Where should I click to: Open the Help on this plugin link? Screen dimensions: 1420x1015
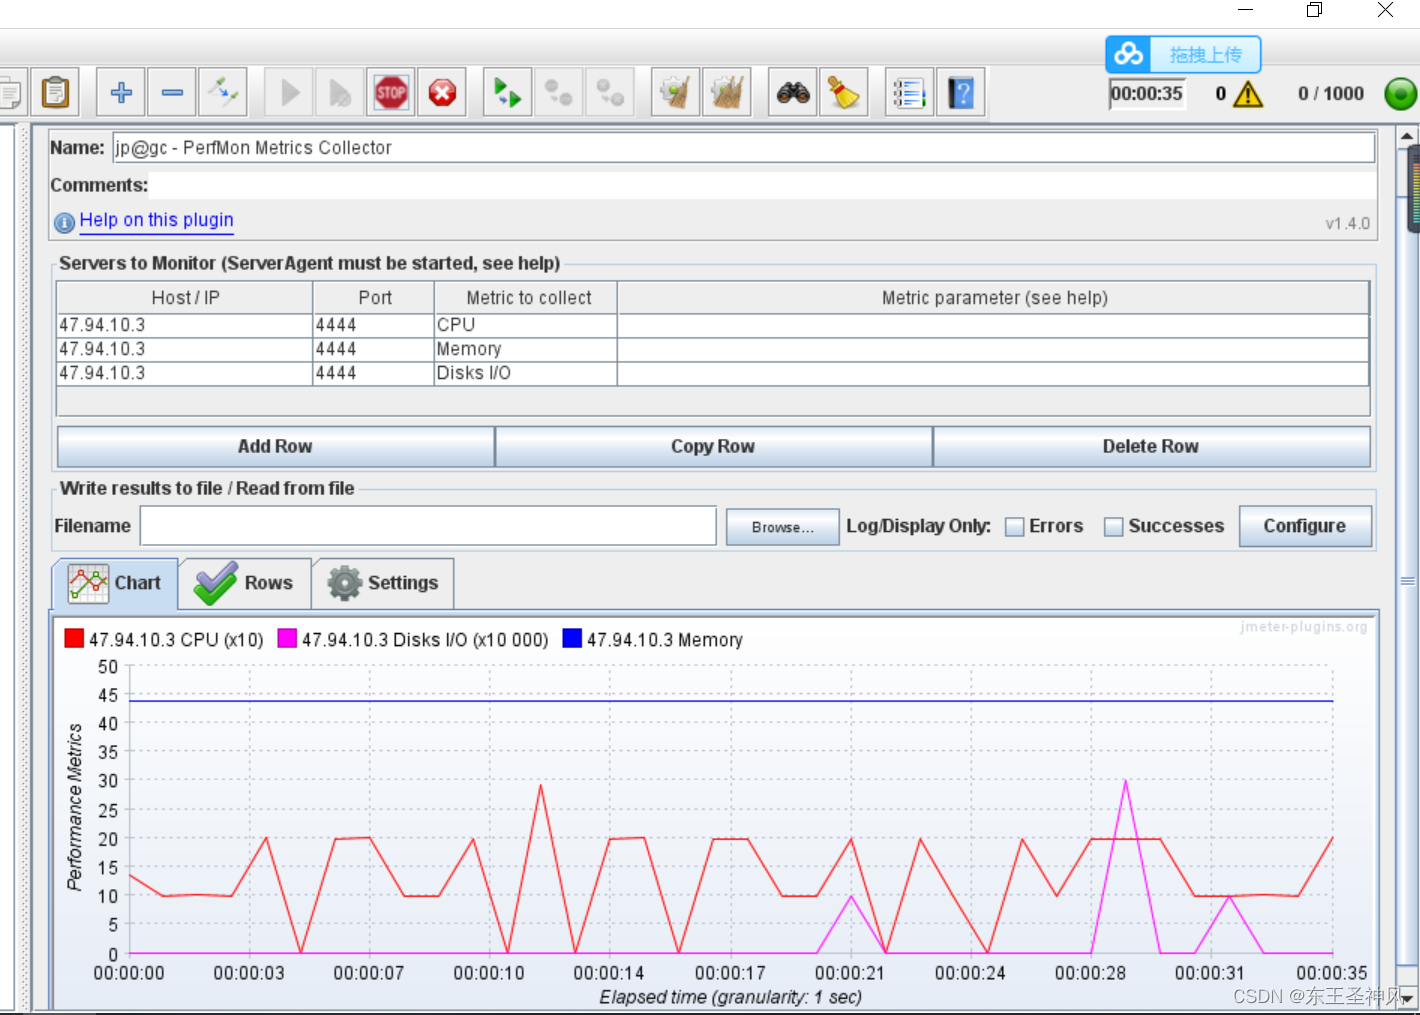point(156,220)
